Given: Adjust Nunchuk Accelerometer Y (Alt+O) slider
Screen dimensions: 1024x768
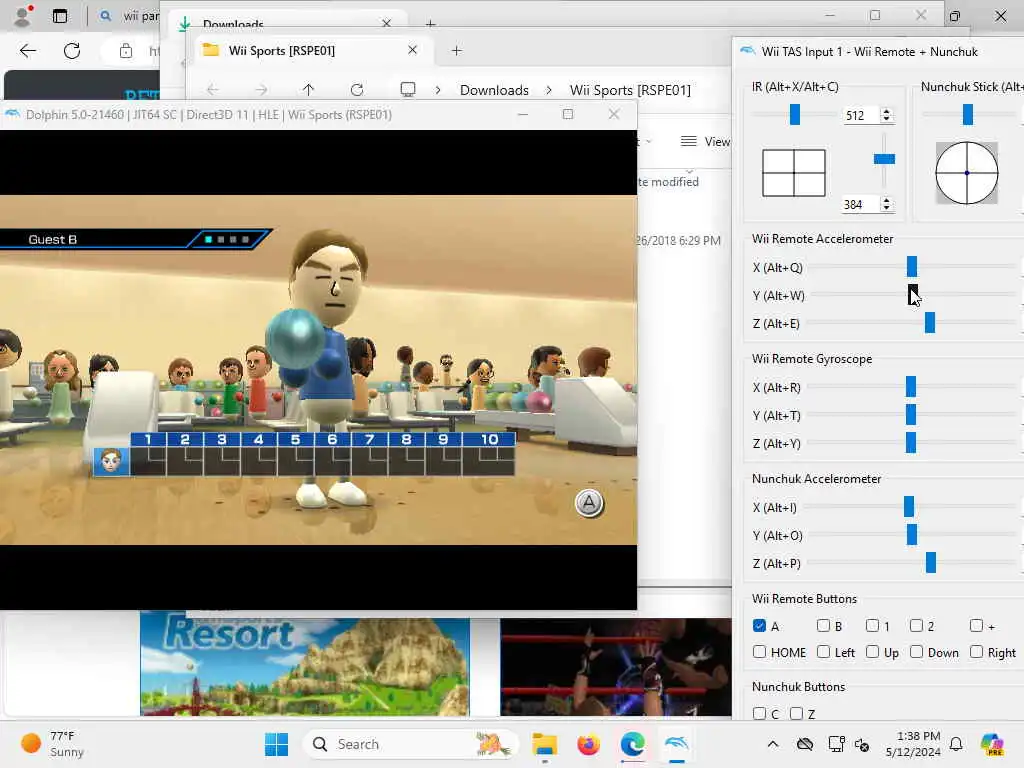Looking at the screenshot, I should pos(912,535).
